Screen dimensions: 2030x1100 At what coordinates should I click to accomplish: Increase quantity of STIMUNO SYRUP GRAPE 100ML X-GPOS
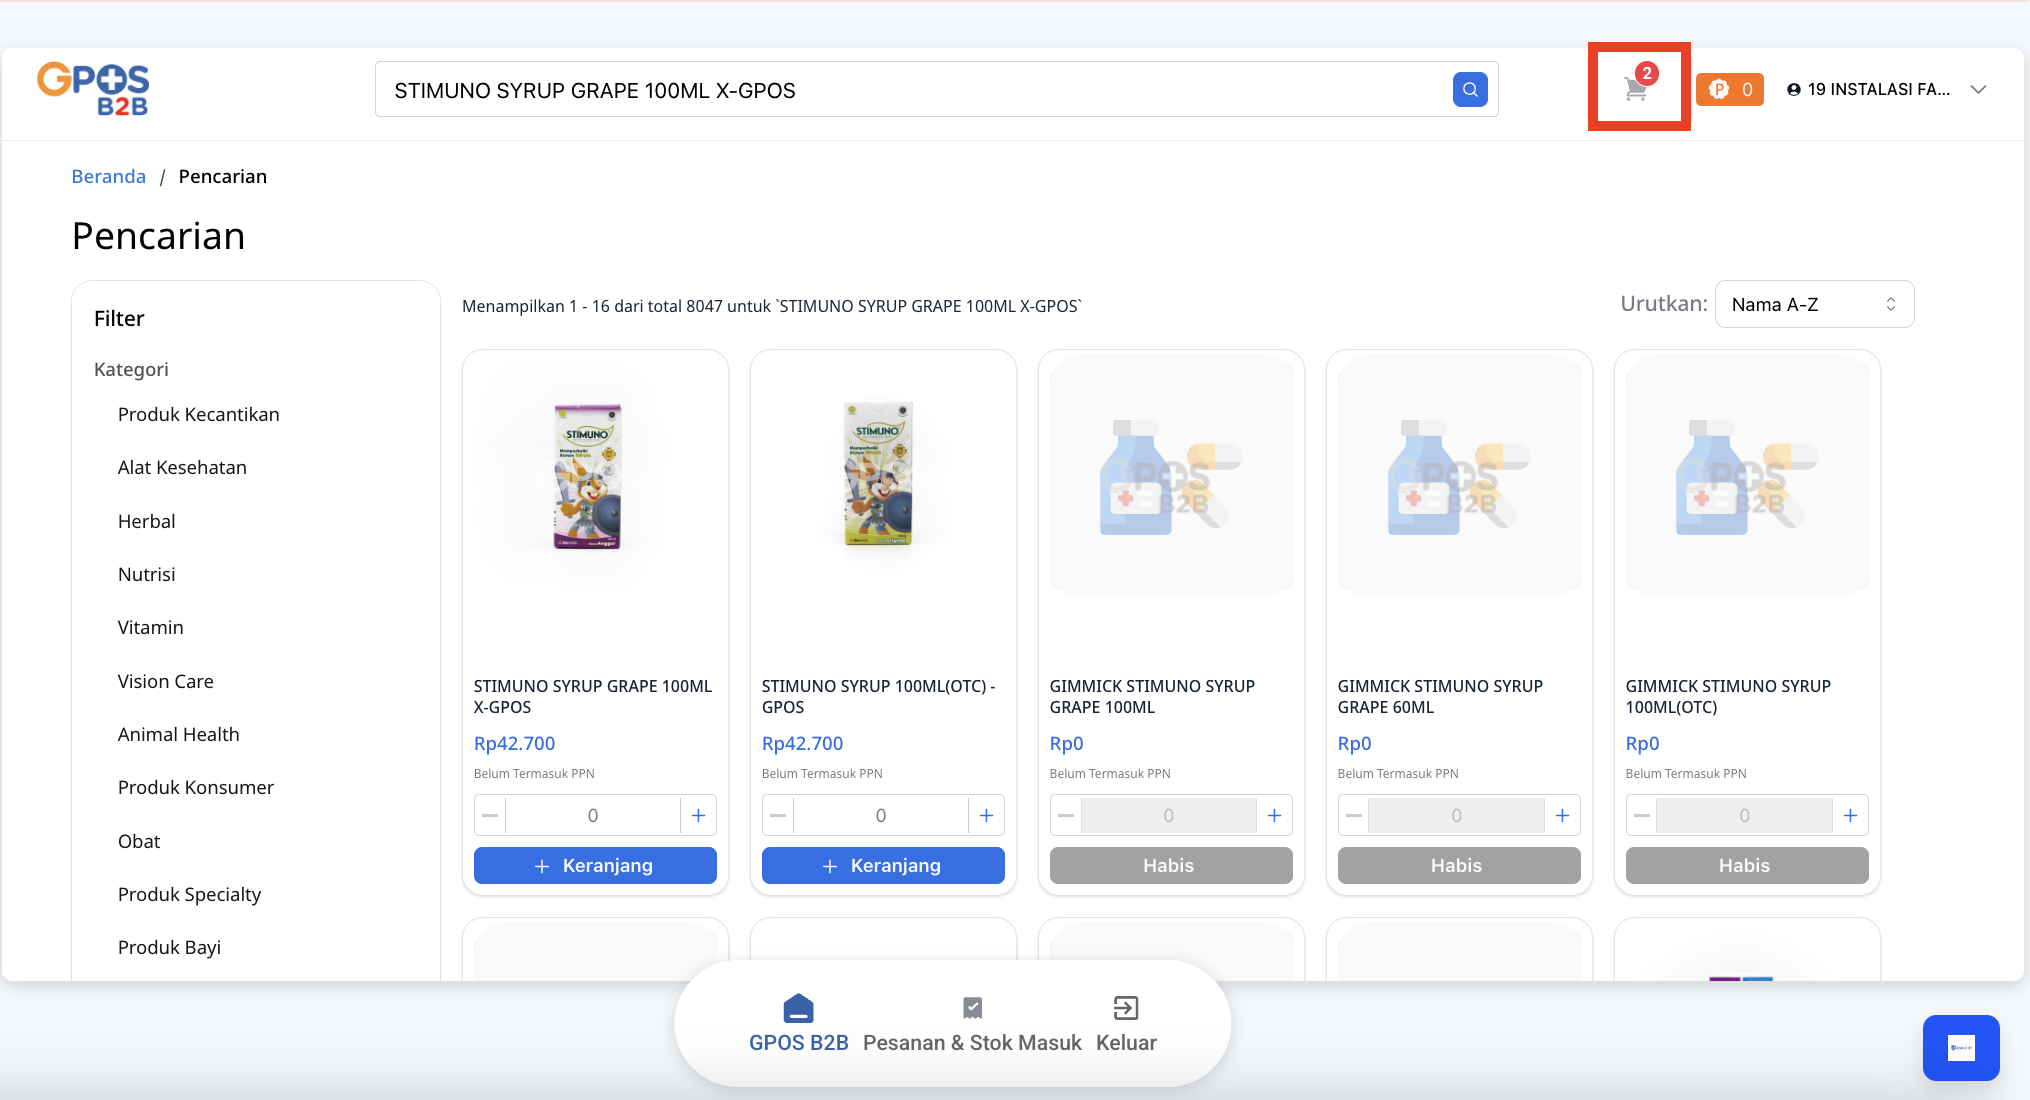pyautogui.click(x=698, y=816)
